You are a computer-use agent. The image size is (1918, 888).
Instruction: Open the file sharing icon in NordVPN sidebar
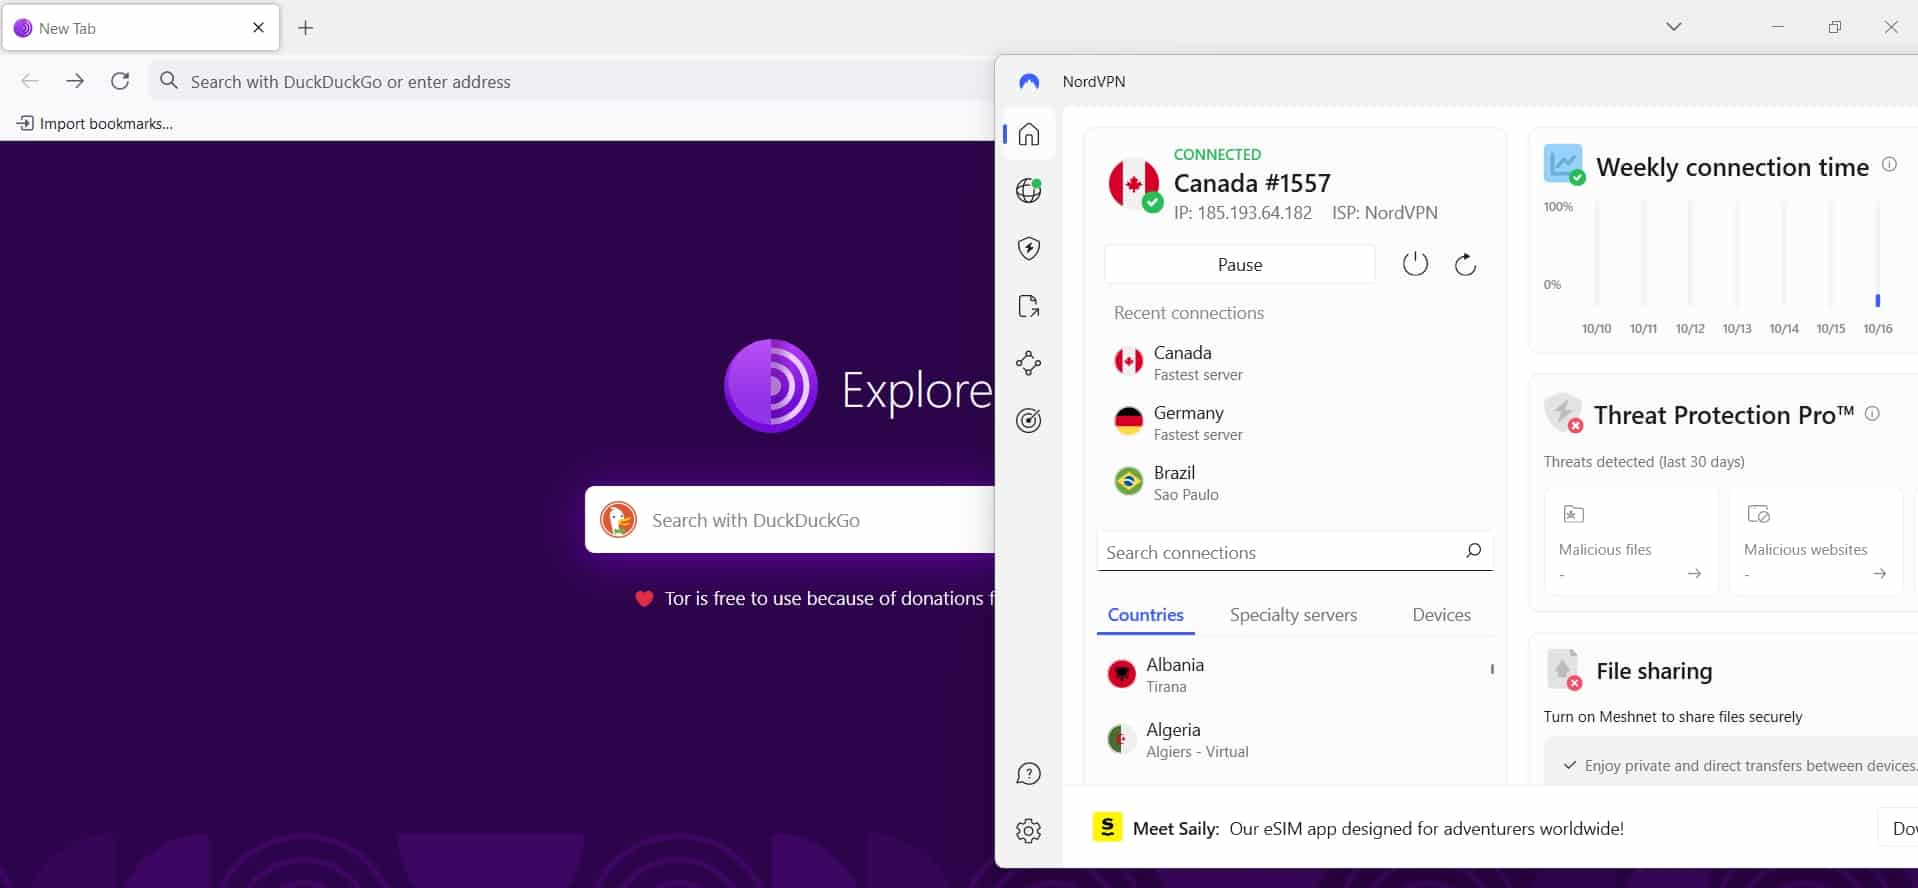(x=1029, y=306)
